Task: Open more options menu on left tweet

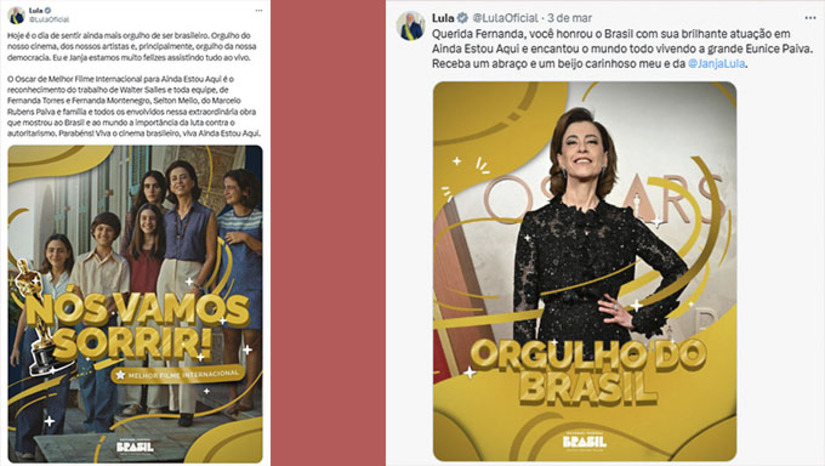Action: [258, 11]
